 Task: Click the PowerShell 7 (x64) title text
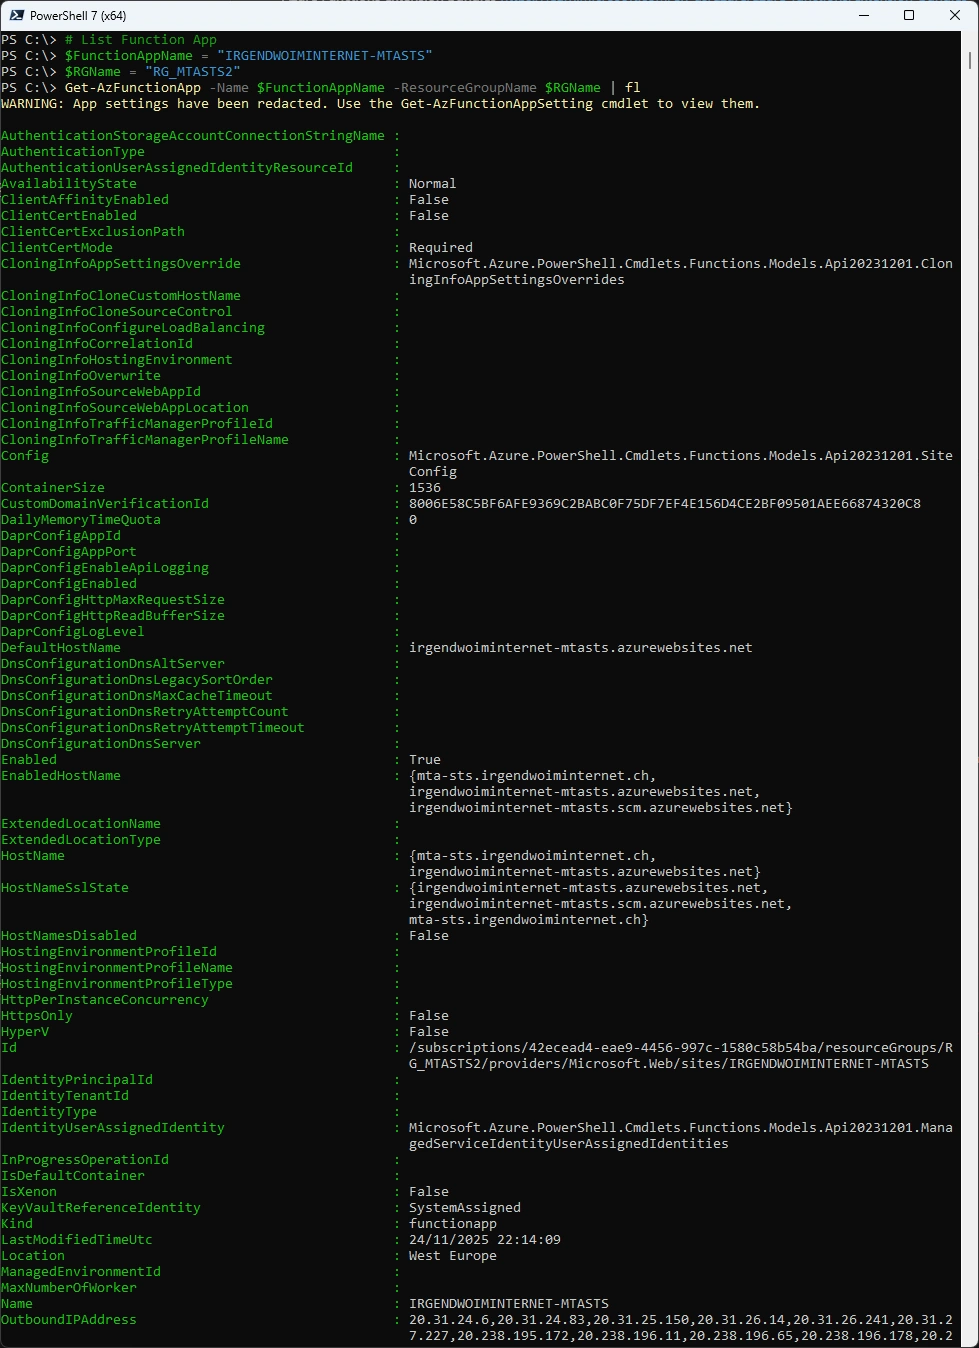(78, 16)
